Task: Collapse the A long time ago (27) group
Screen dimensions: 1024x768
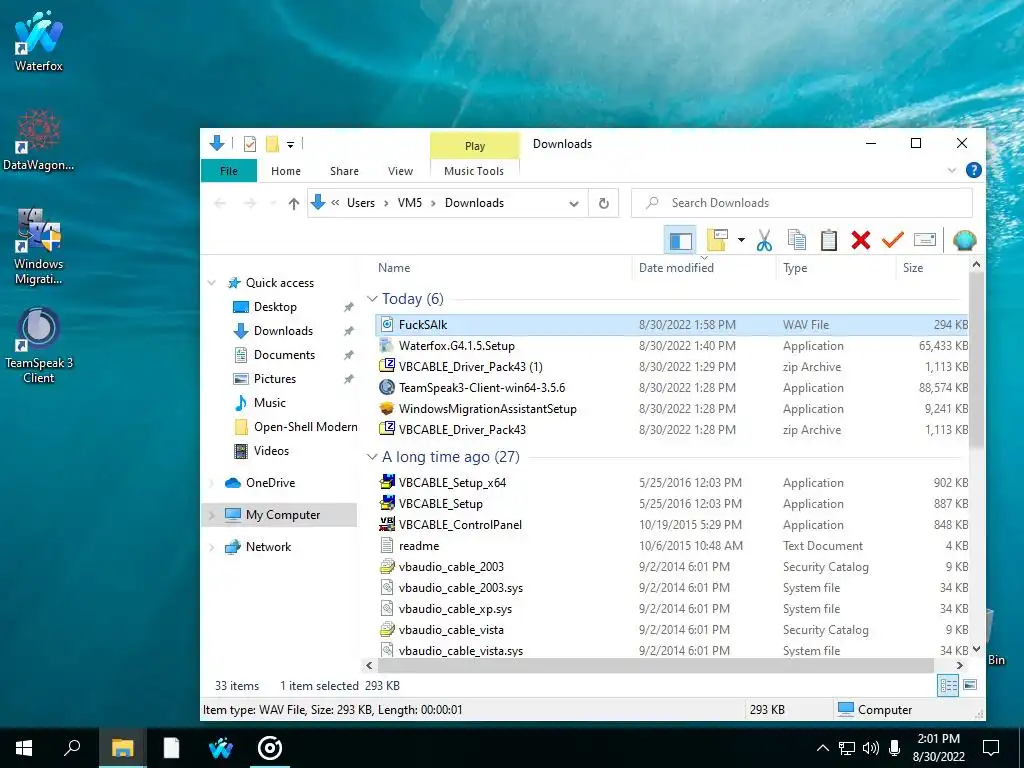Action: pyautogui.click(x=372, y=456)
